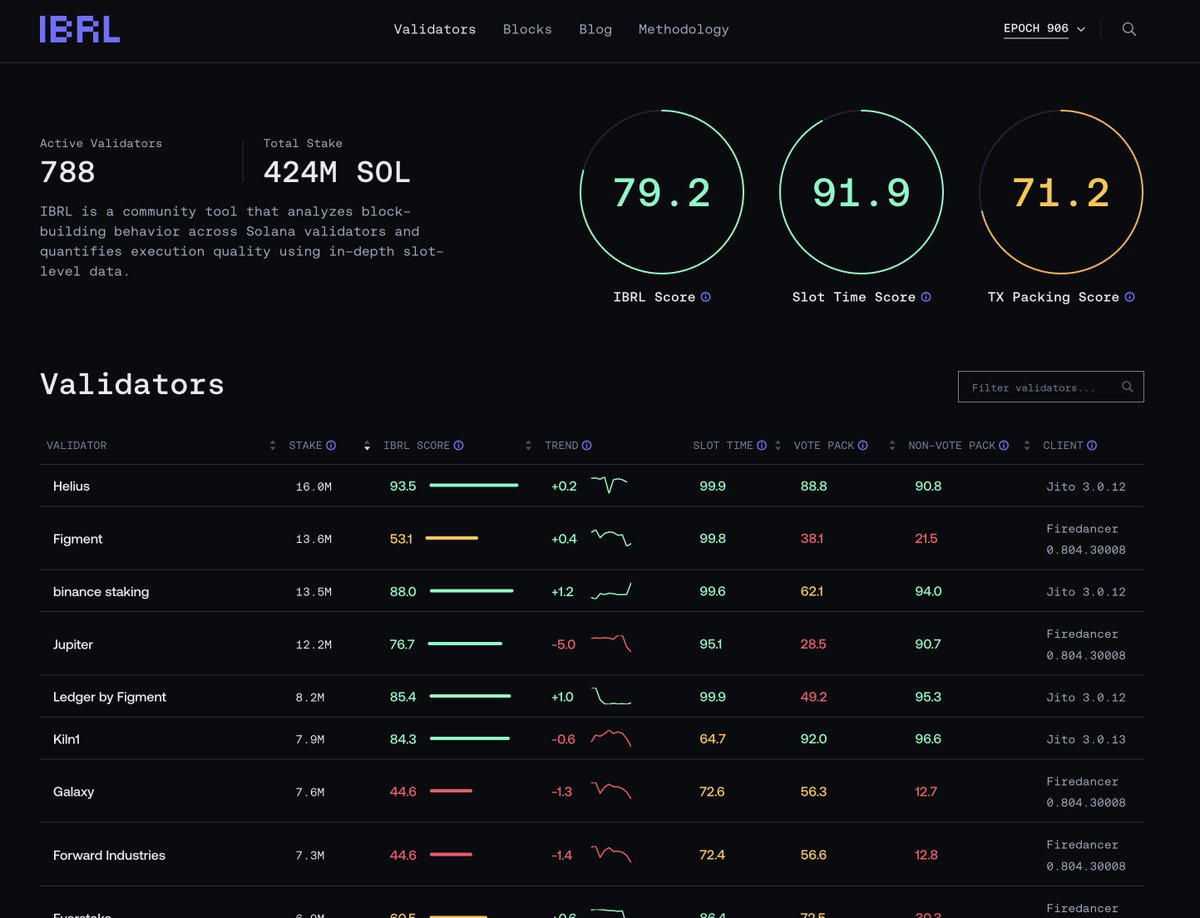Go to the Validators nav tab
1200x918 pixels.
point(435,29)
